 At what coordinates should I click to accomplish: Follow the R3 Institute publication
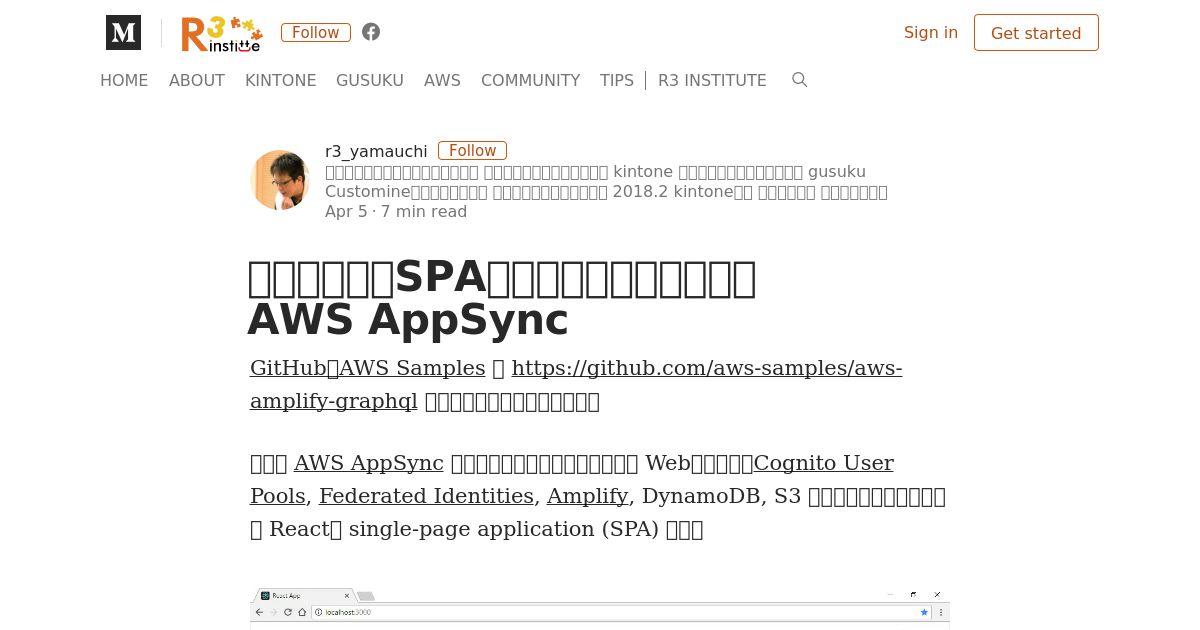point(316,32)
